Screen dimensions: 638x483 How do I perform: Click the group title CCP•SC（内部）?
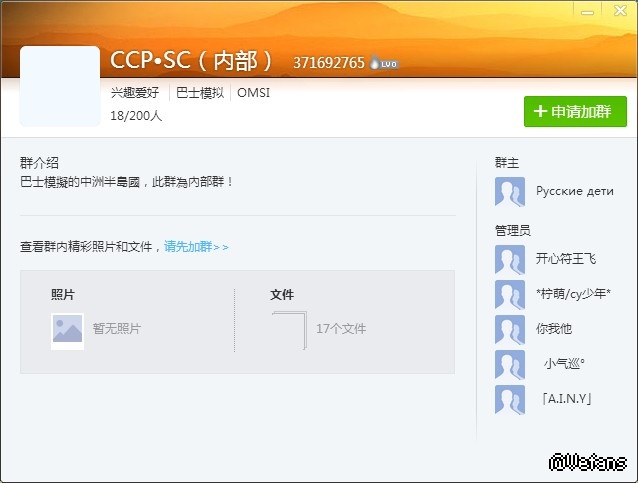[x=191, y=61]
